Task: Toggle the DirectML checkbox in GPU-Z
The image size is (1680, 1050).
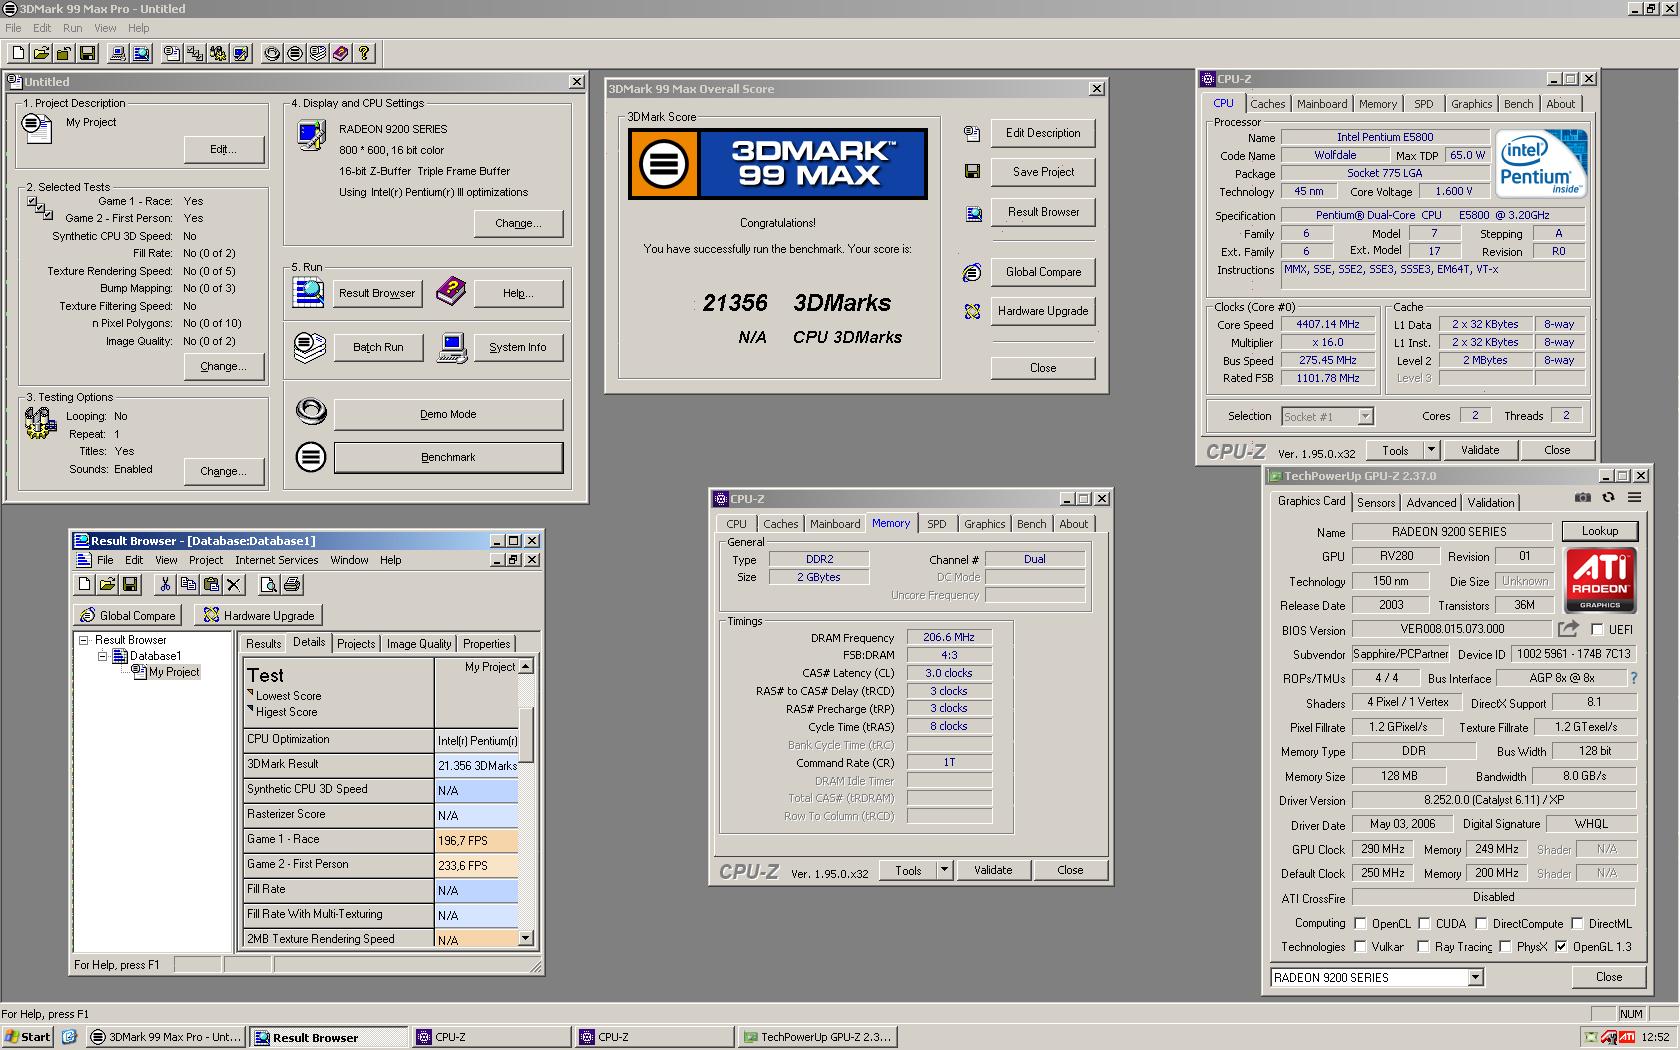Action: [x=1577, y=923]
